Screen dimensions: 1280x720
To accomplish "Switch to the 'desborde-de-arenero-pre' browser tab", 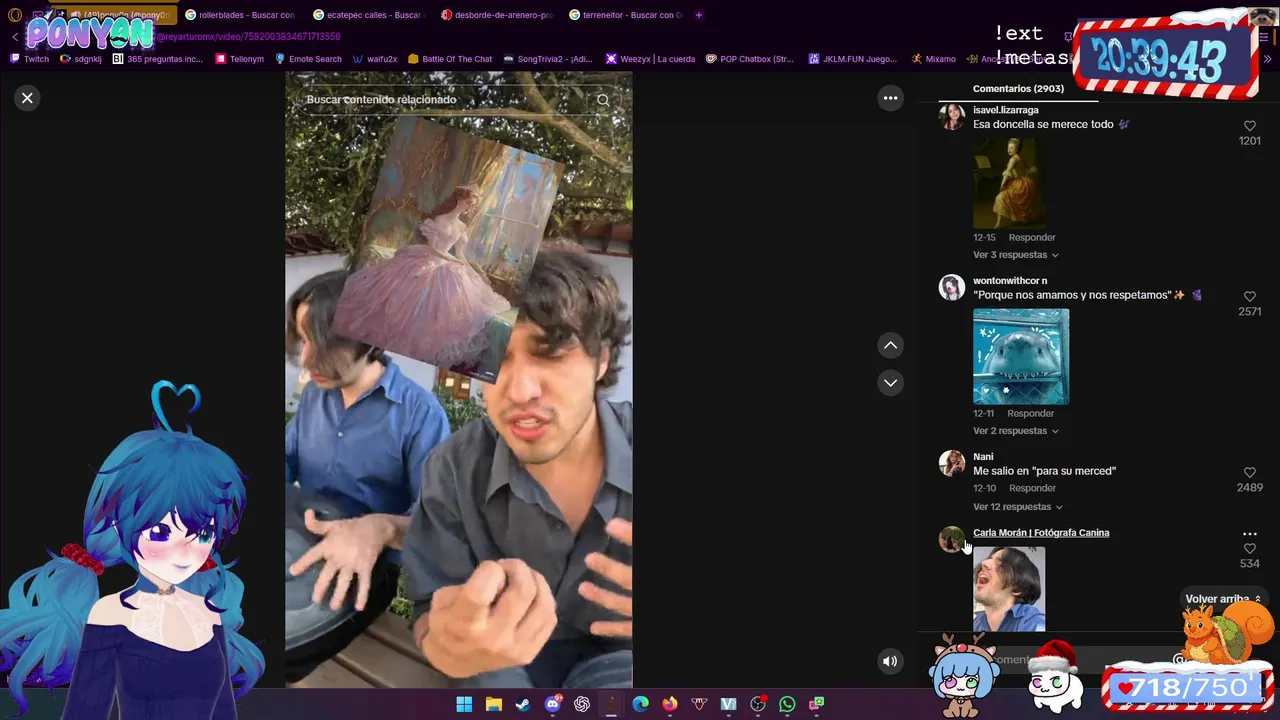I will 496,15.
